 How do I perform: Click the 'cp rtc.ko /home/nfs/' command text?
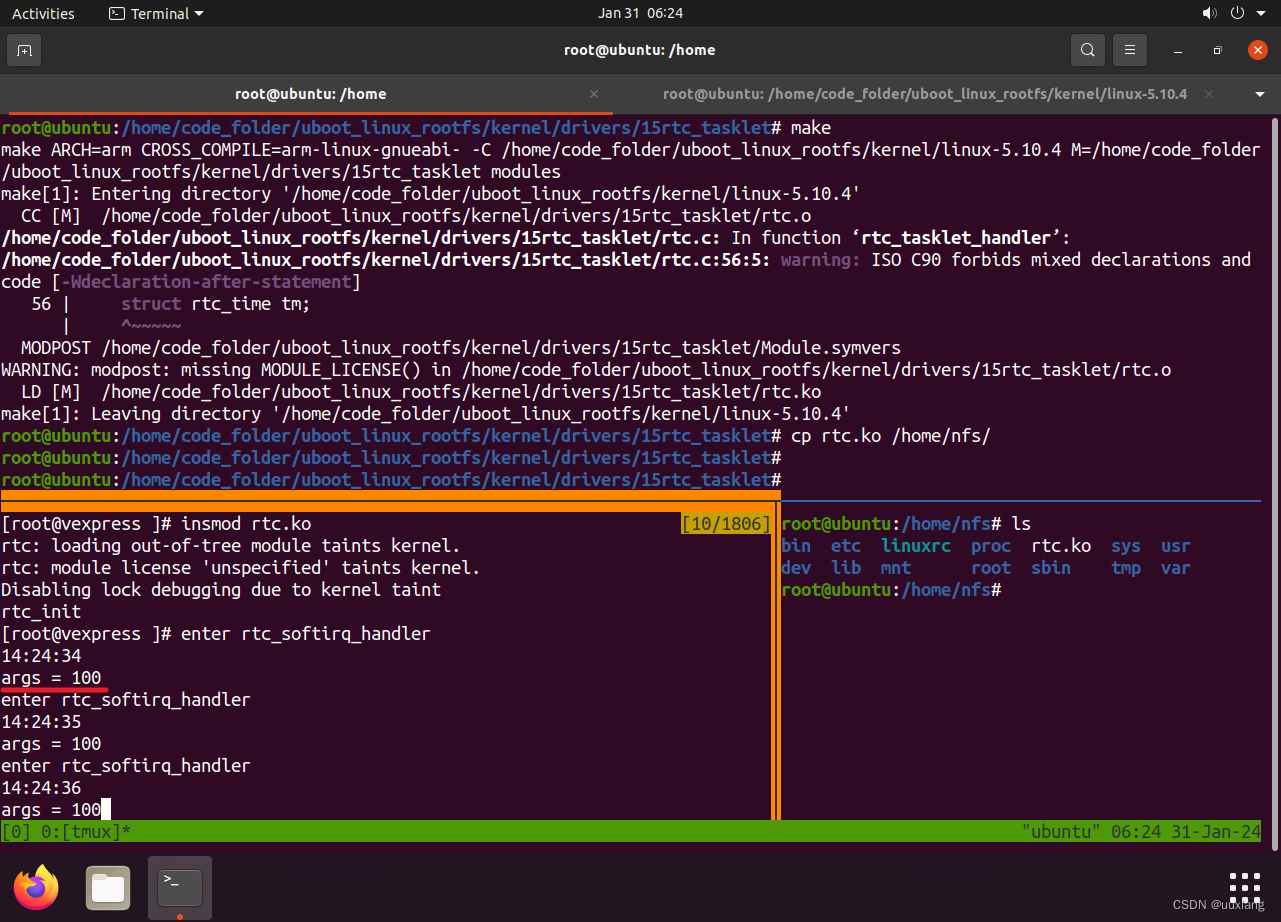[x=890, y=435]
